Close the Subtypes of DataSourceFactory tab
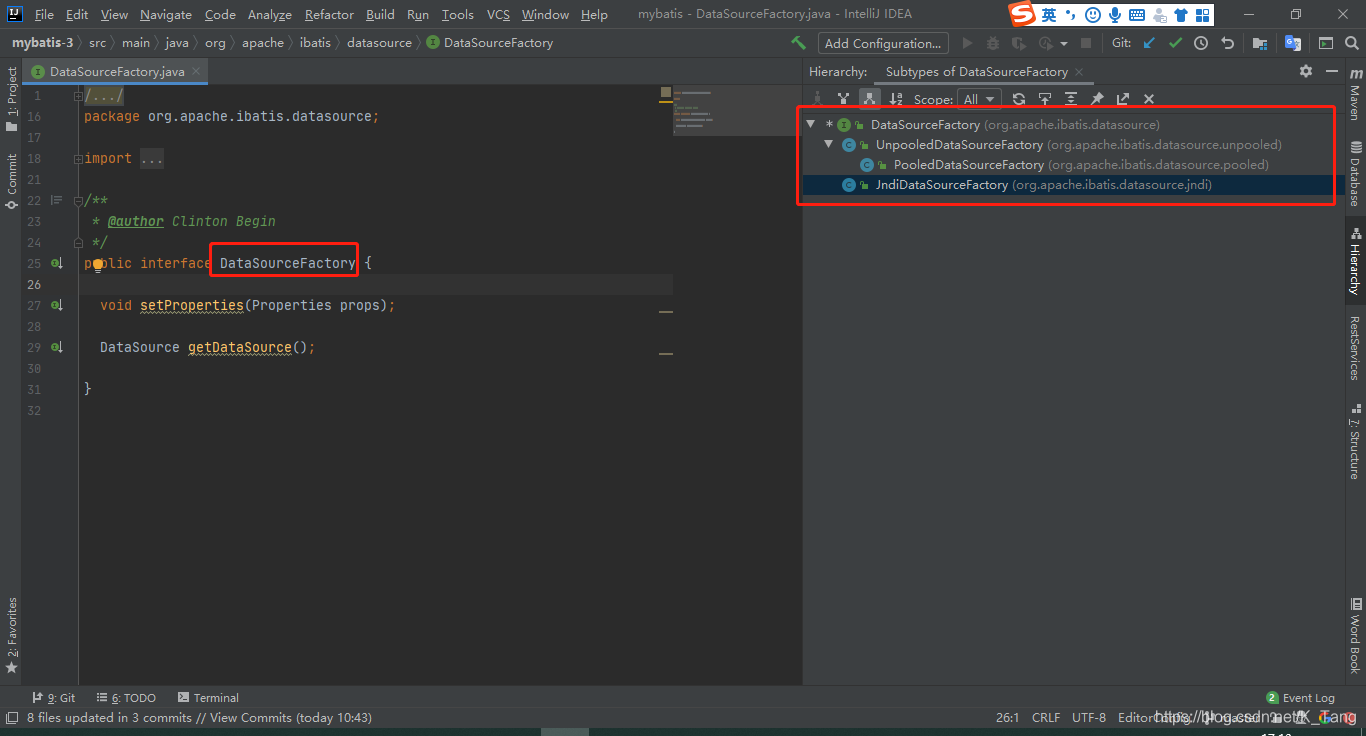1366x736 pixels. 1080,72
